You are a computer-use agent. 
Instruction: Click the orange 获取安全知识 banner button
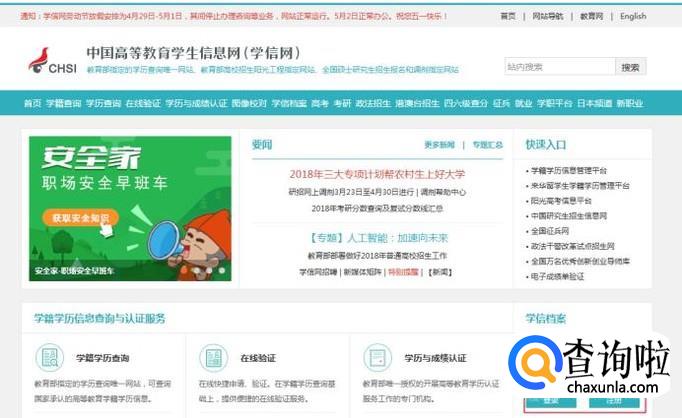click(x=80, y=218)
